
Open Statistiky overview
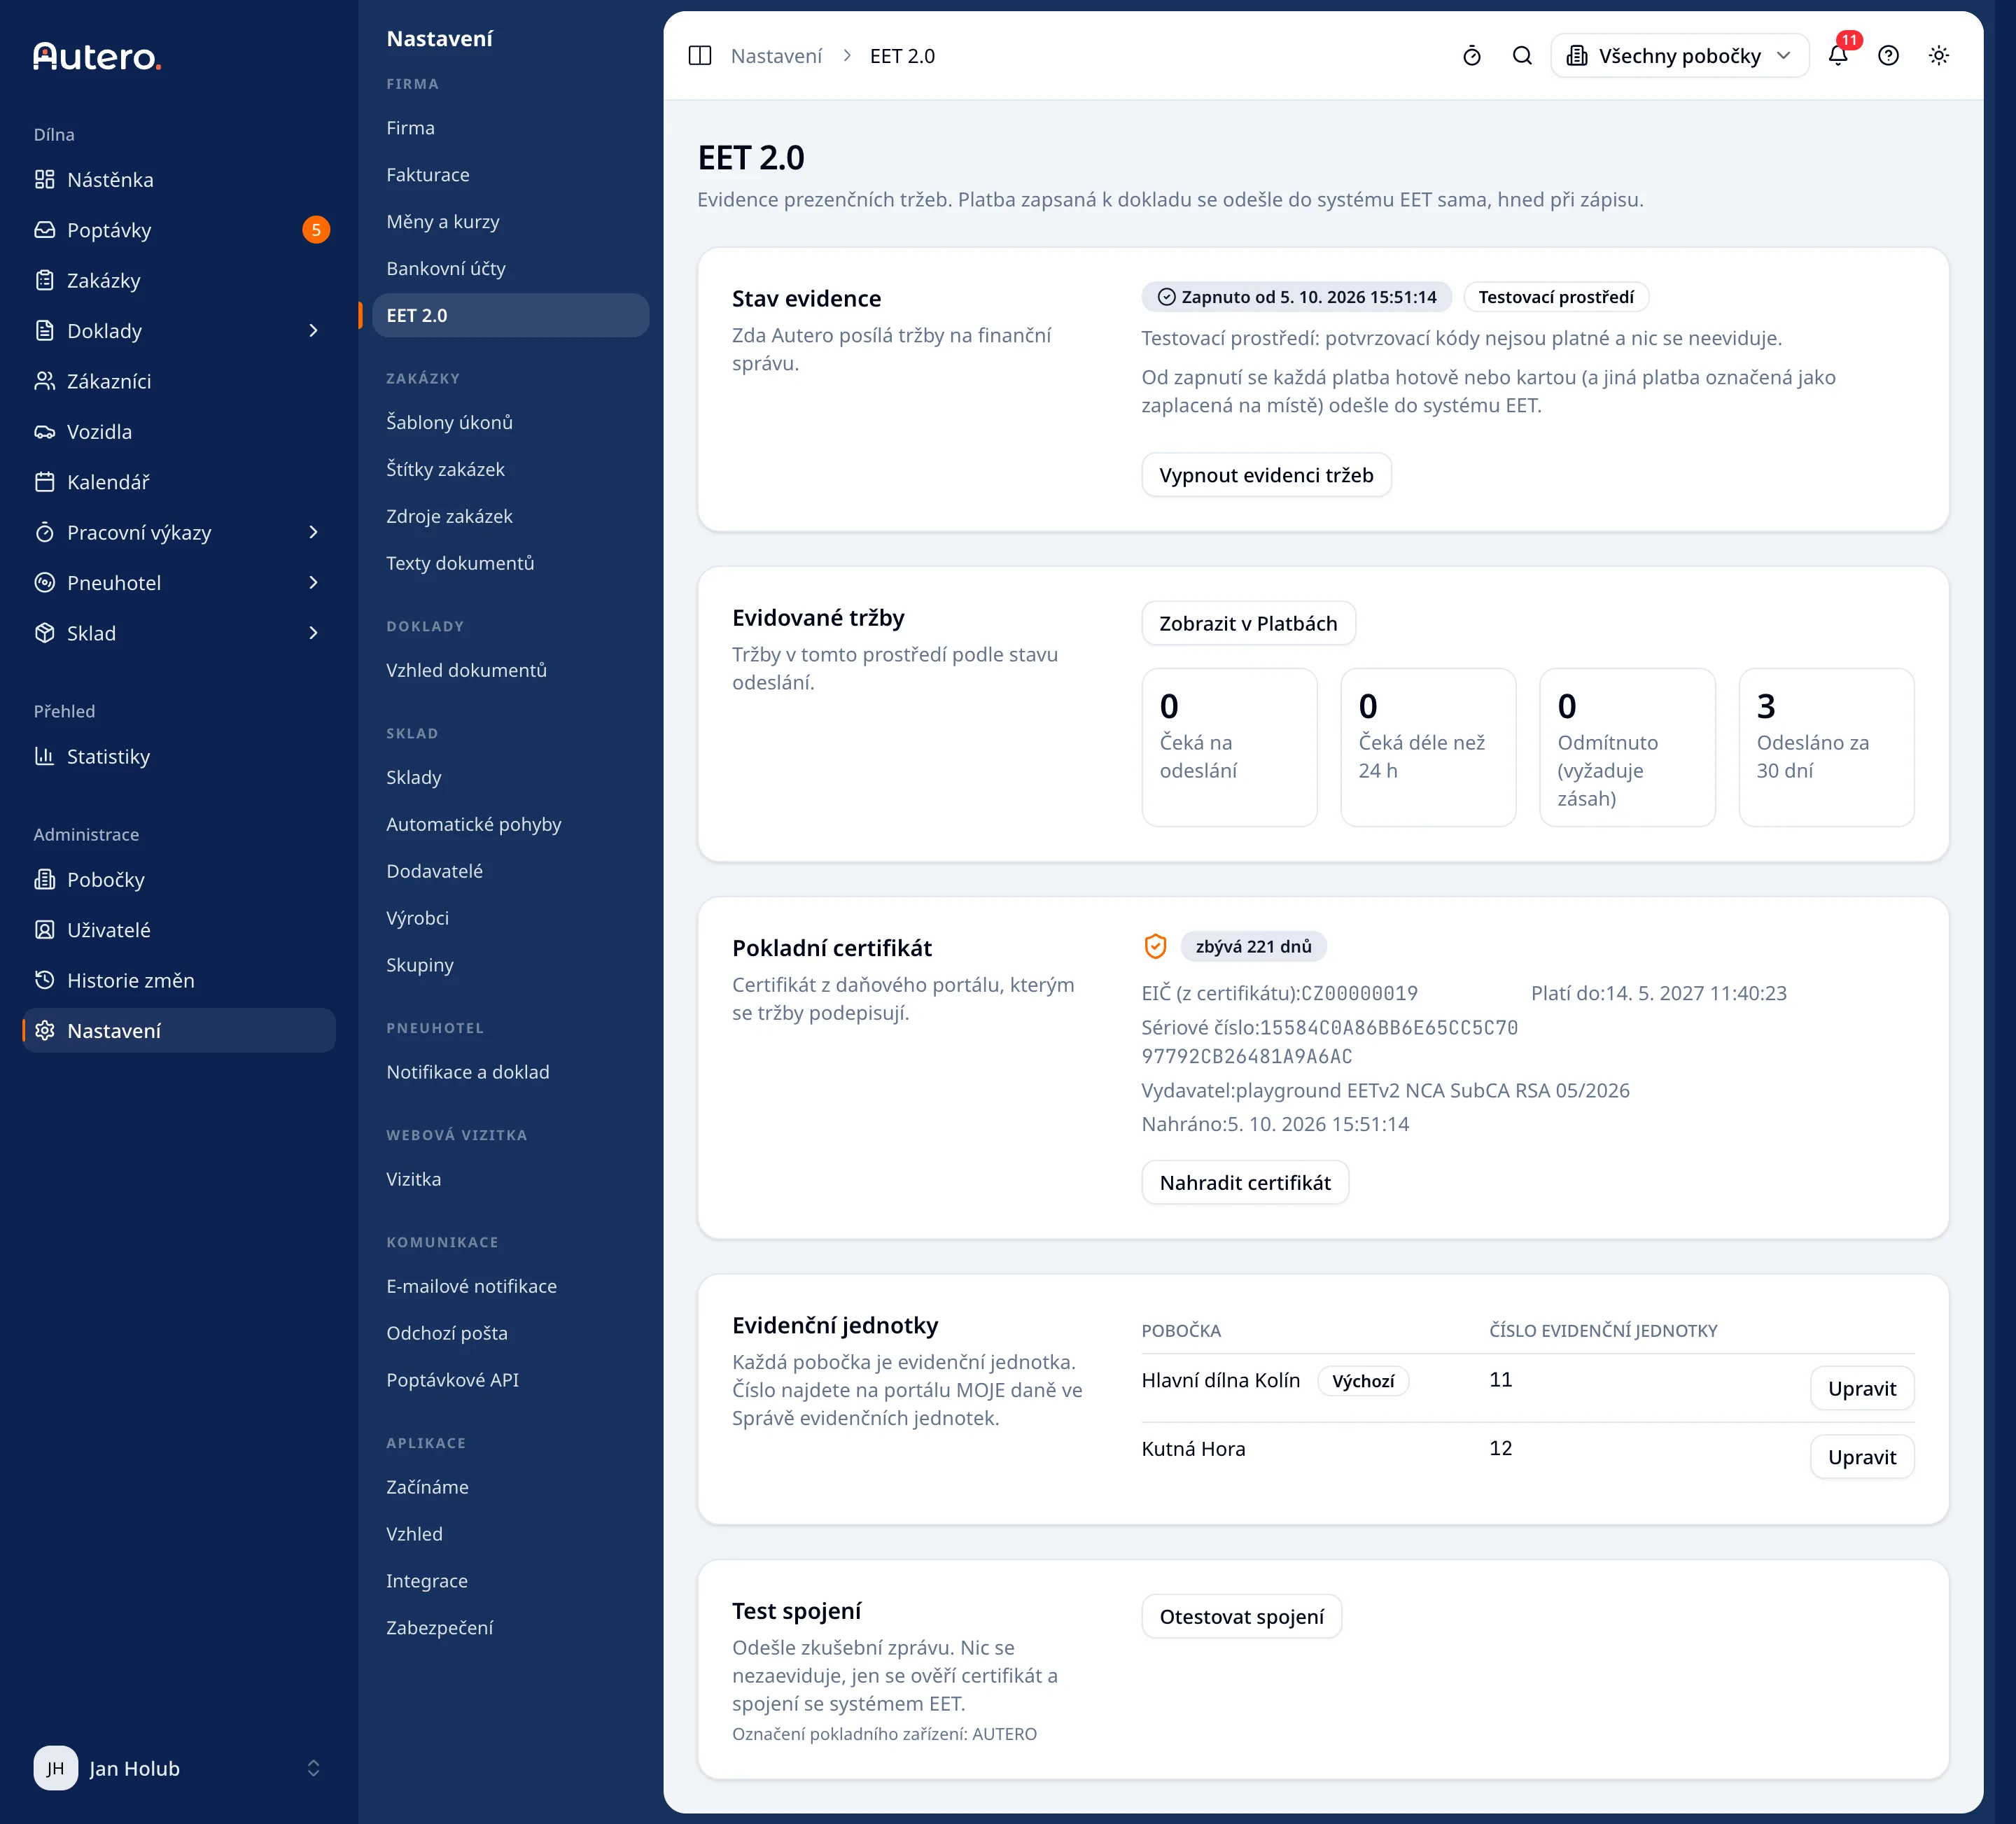pos(179,757)
